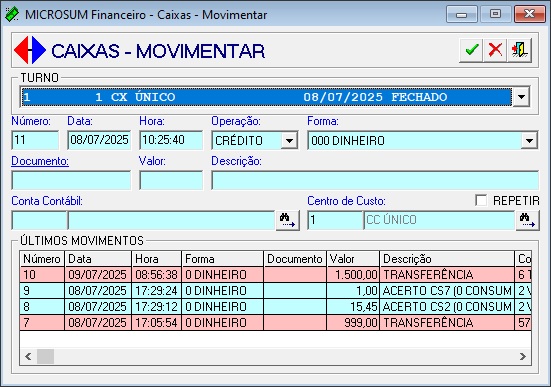Click the Data column header in table

pos(98,259)
